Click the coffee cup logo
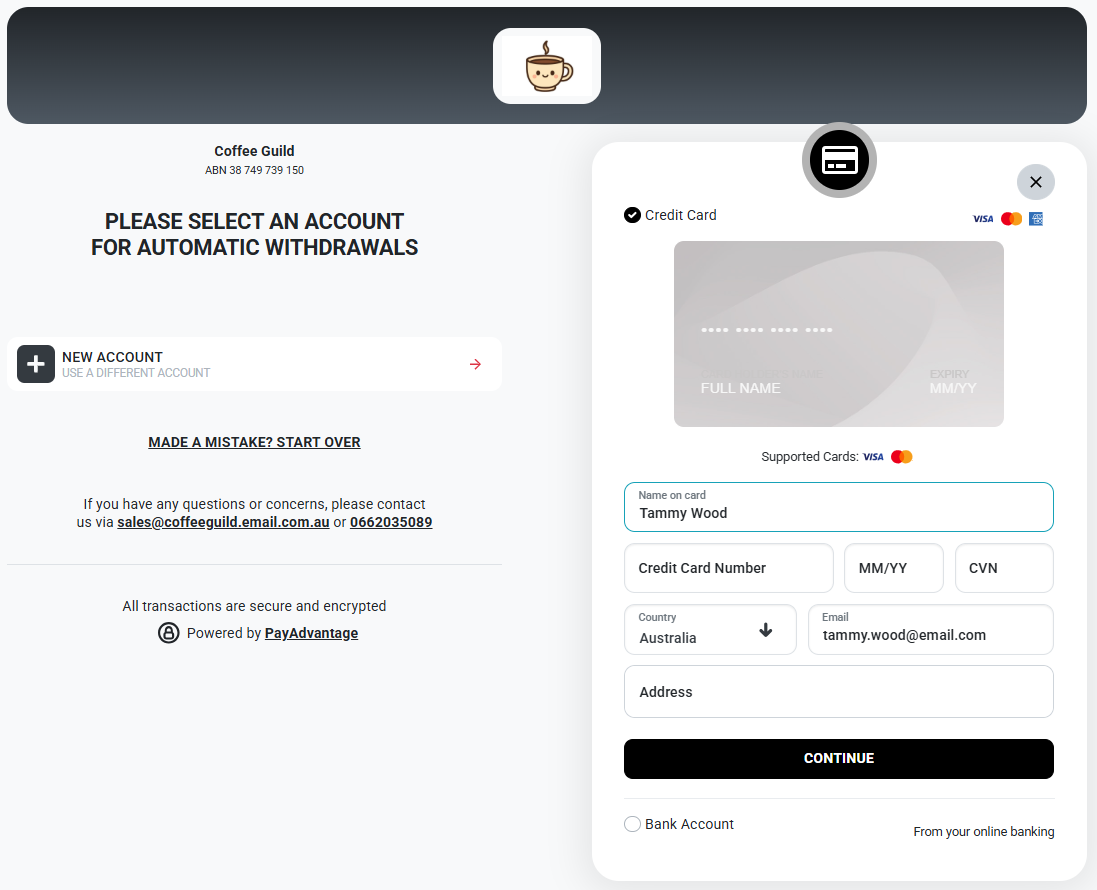The height and width of the screenshot is (890, 1097). coord(547,66)
